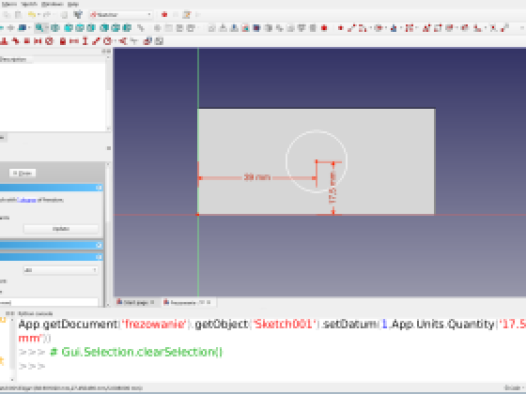Select the create circle tool
Image resolution: width=526 pixels, height=394 pixels.
[x=379, y=28]
